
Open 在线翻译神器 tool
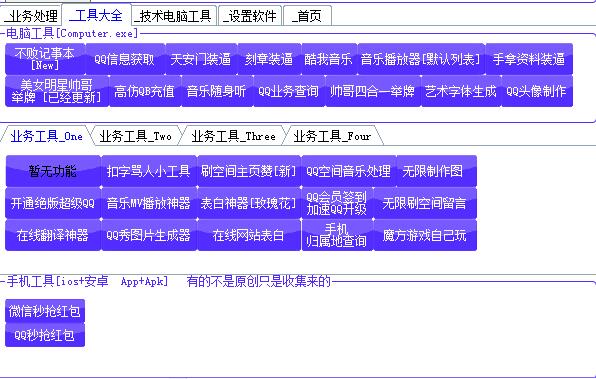[53, 235]
